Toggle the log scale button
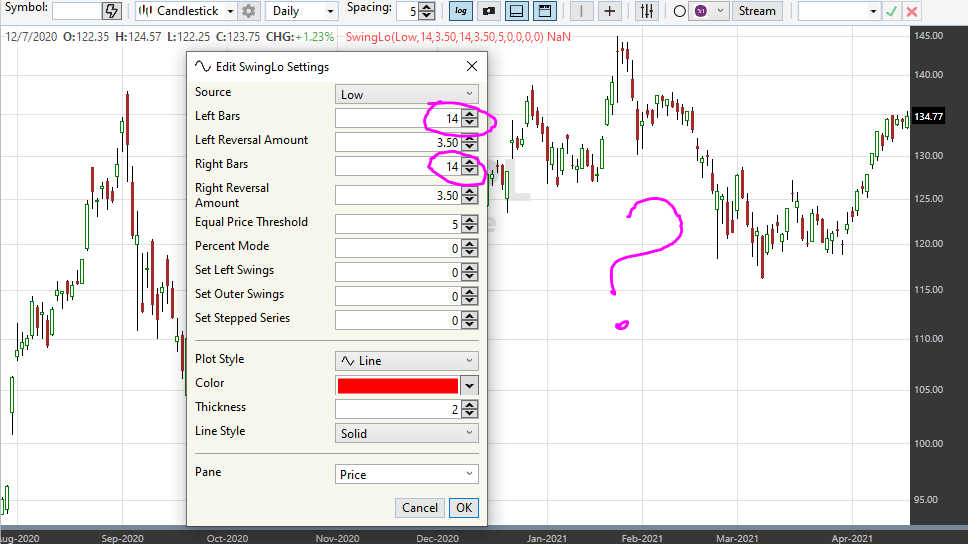 [x=461, y=11]
